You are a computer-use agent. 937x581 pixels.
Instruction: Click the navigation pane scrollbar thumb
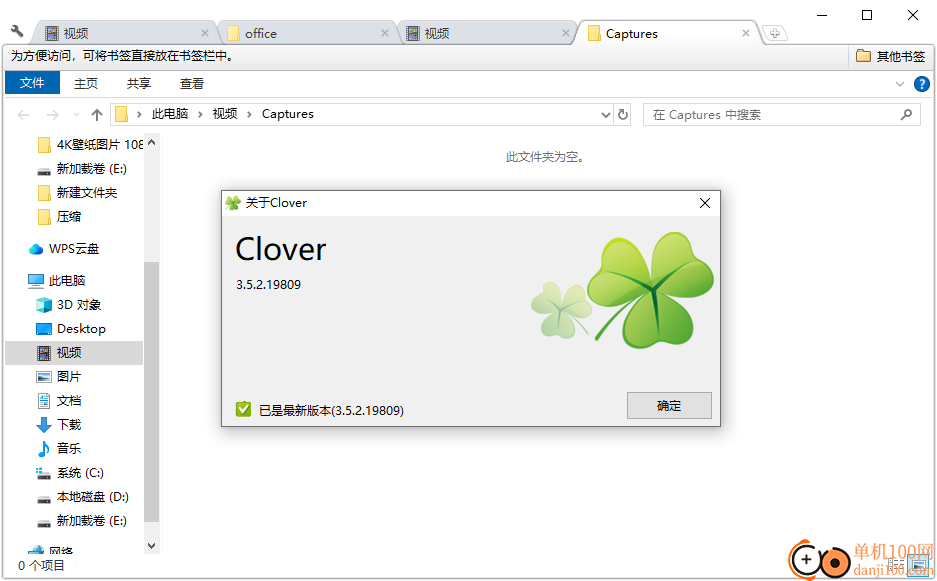151,392
